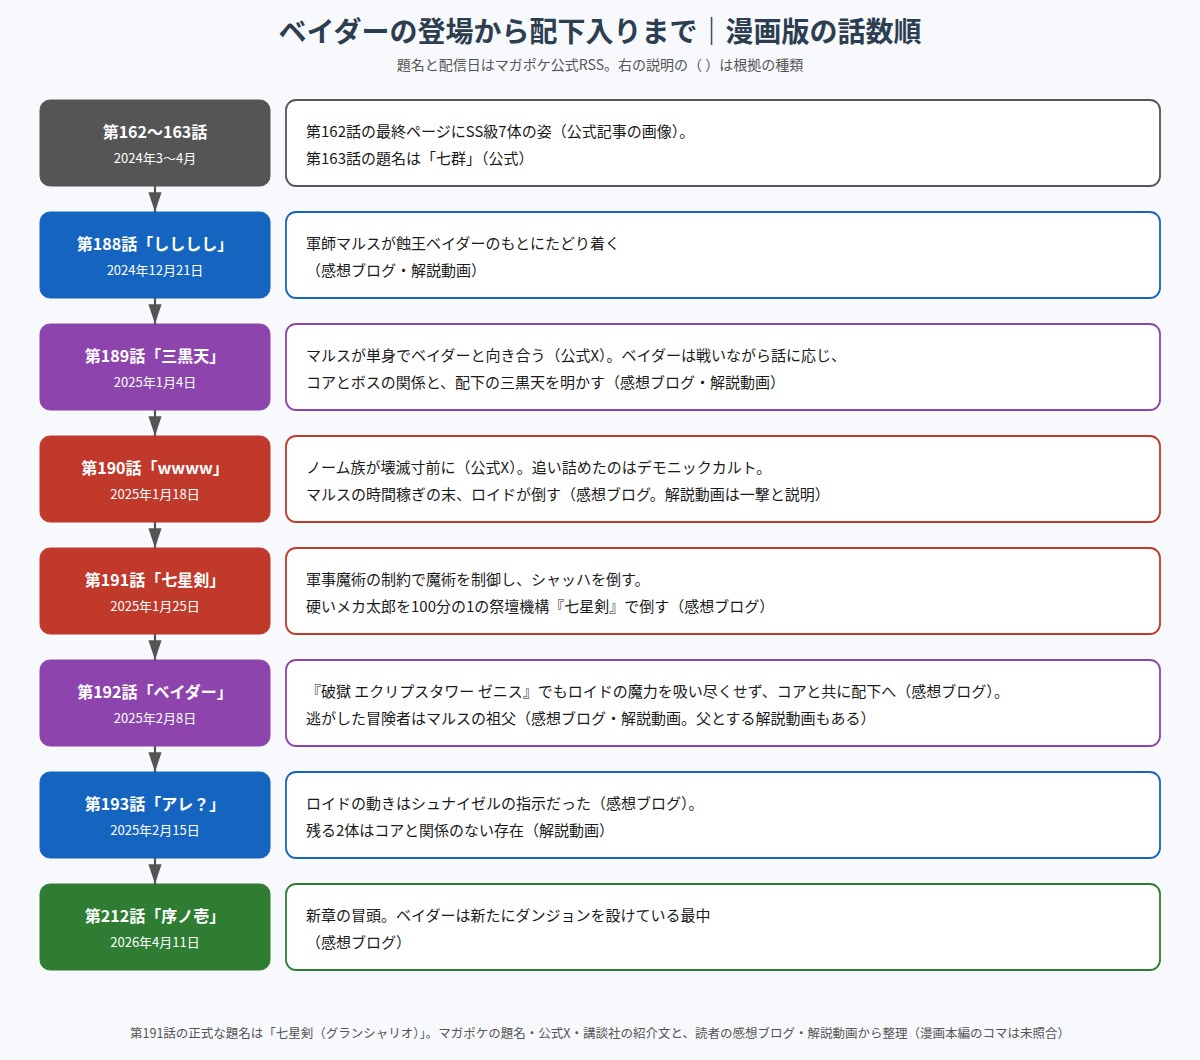Click the line starting コアとボスの関係と、配下の三黒天
The height and width of the screenshot is (1060, 1200).
(542, 382)
